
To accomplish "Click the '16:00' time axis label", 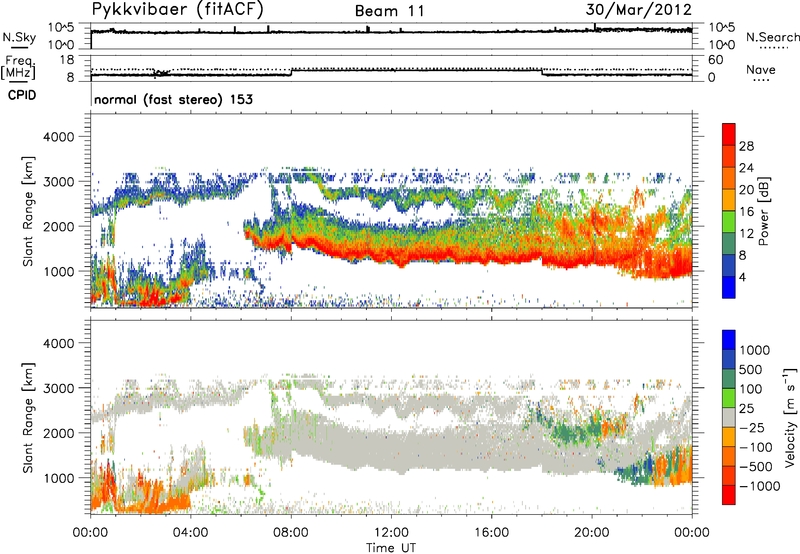I will click(491, 533).
